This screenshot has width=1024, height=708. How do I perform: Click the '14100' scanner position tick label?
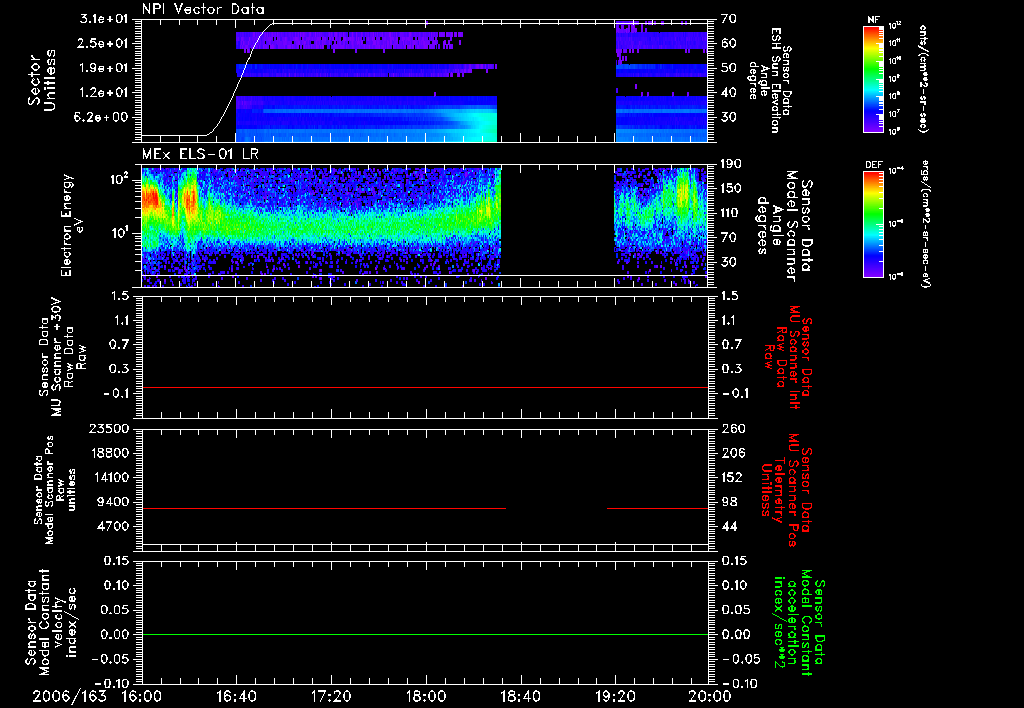108,477
